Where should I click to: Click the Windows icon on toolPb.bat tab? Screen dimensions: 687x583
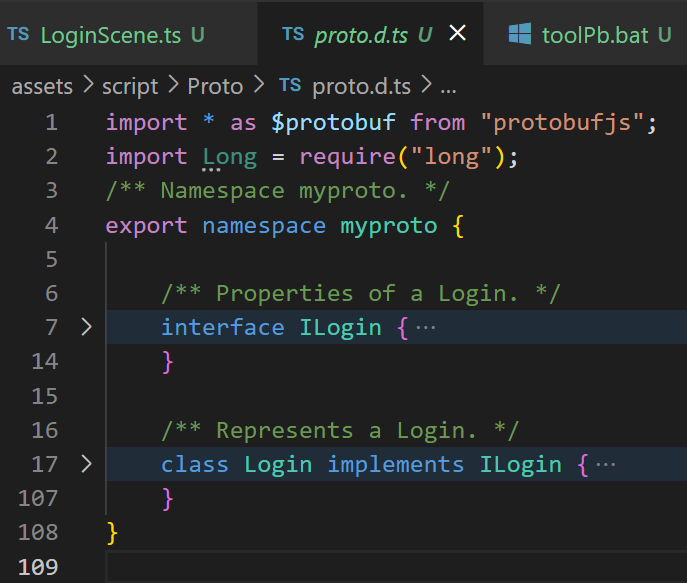[520, 34]
